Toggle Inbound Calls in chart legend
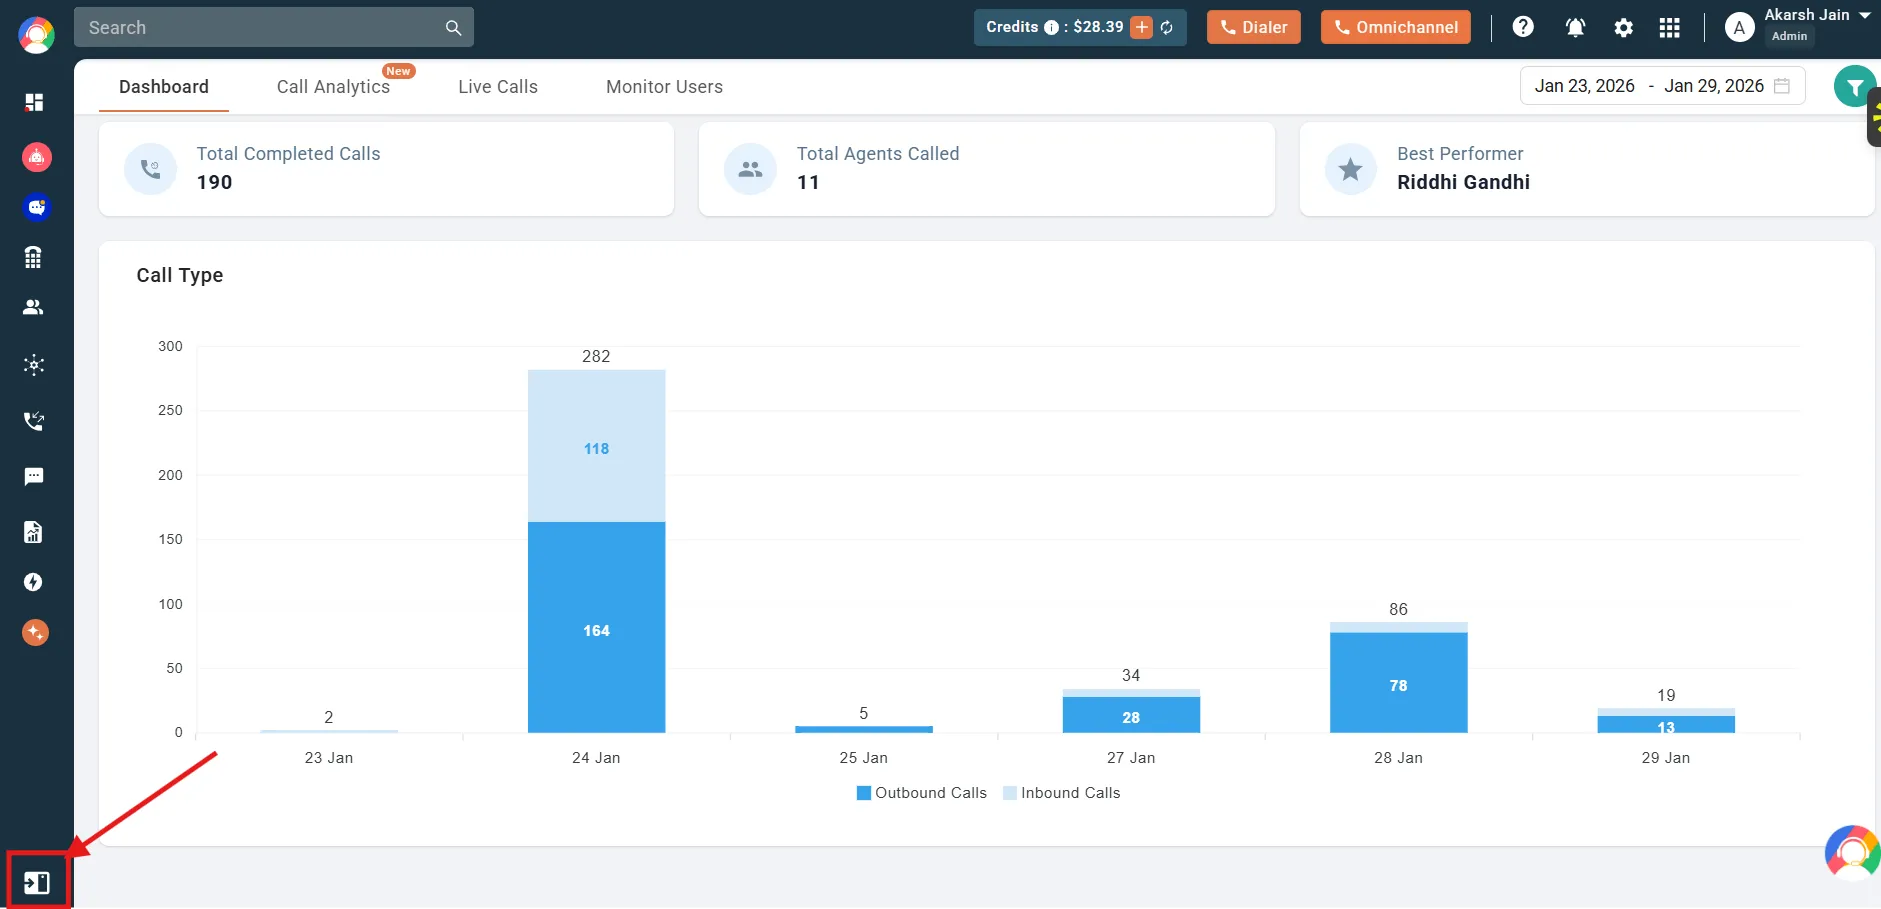This screenshot has width=1881, height=909. 1062,792
